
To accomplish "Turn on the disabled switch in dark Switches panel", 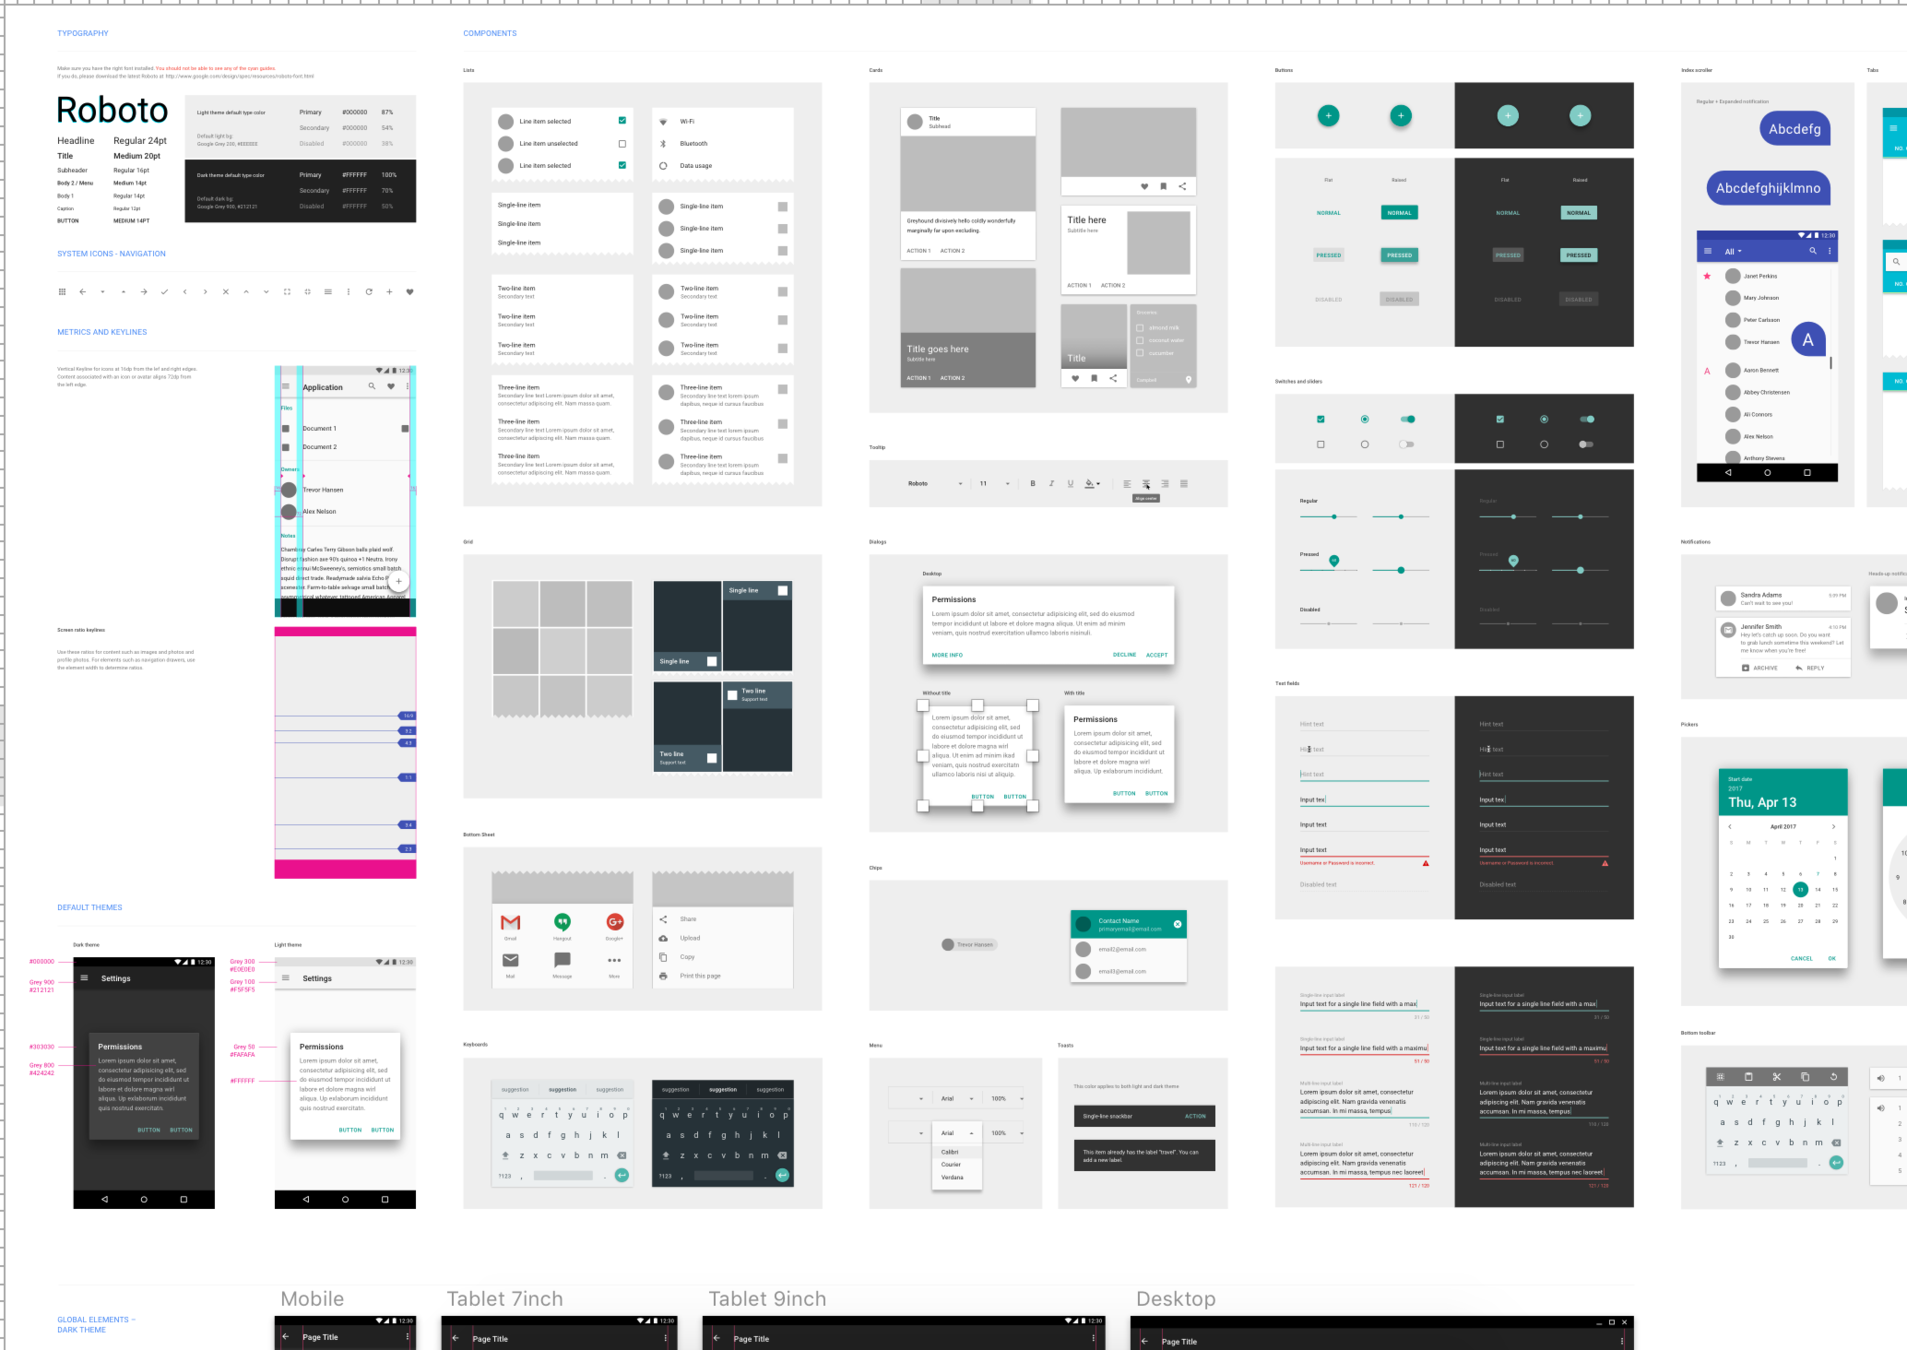I will pos(1586,444).
